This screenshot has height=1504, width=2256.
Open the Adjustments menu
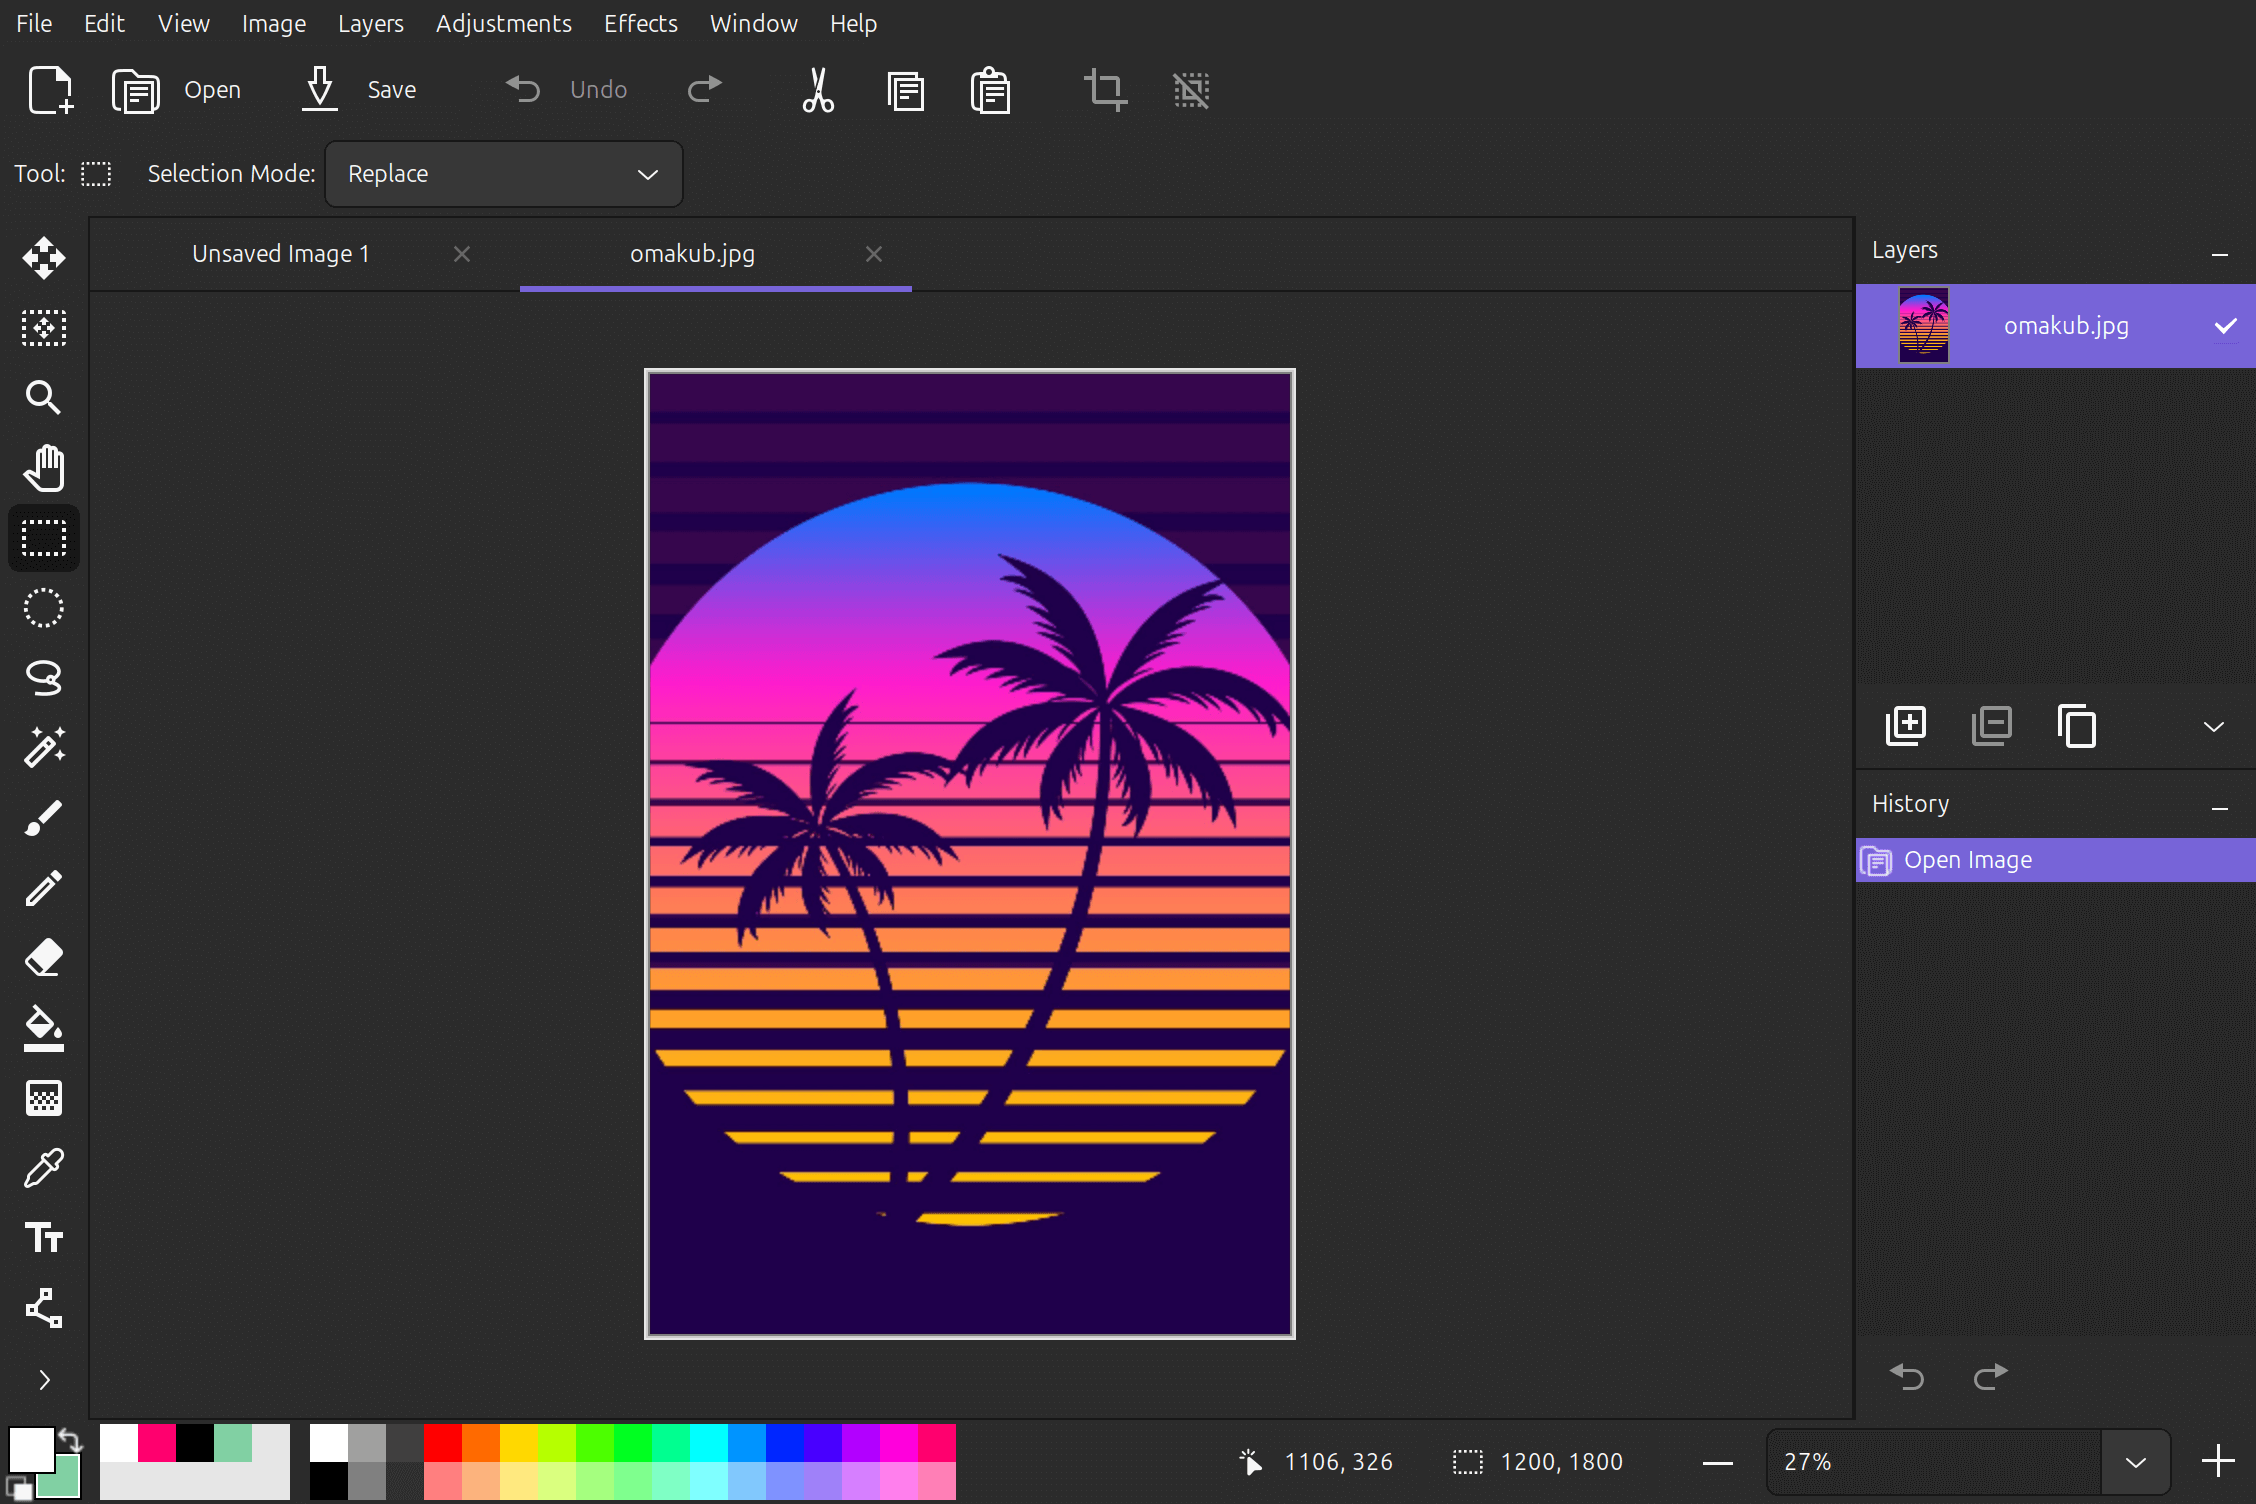(x=503, y=23)
